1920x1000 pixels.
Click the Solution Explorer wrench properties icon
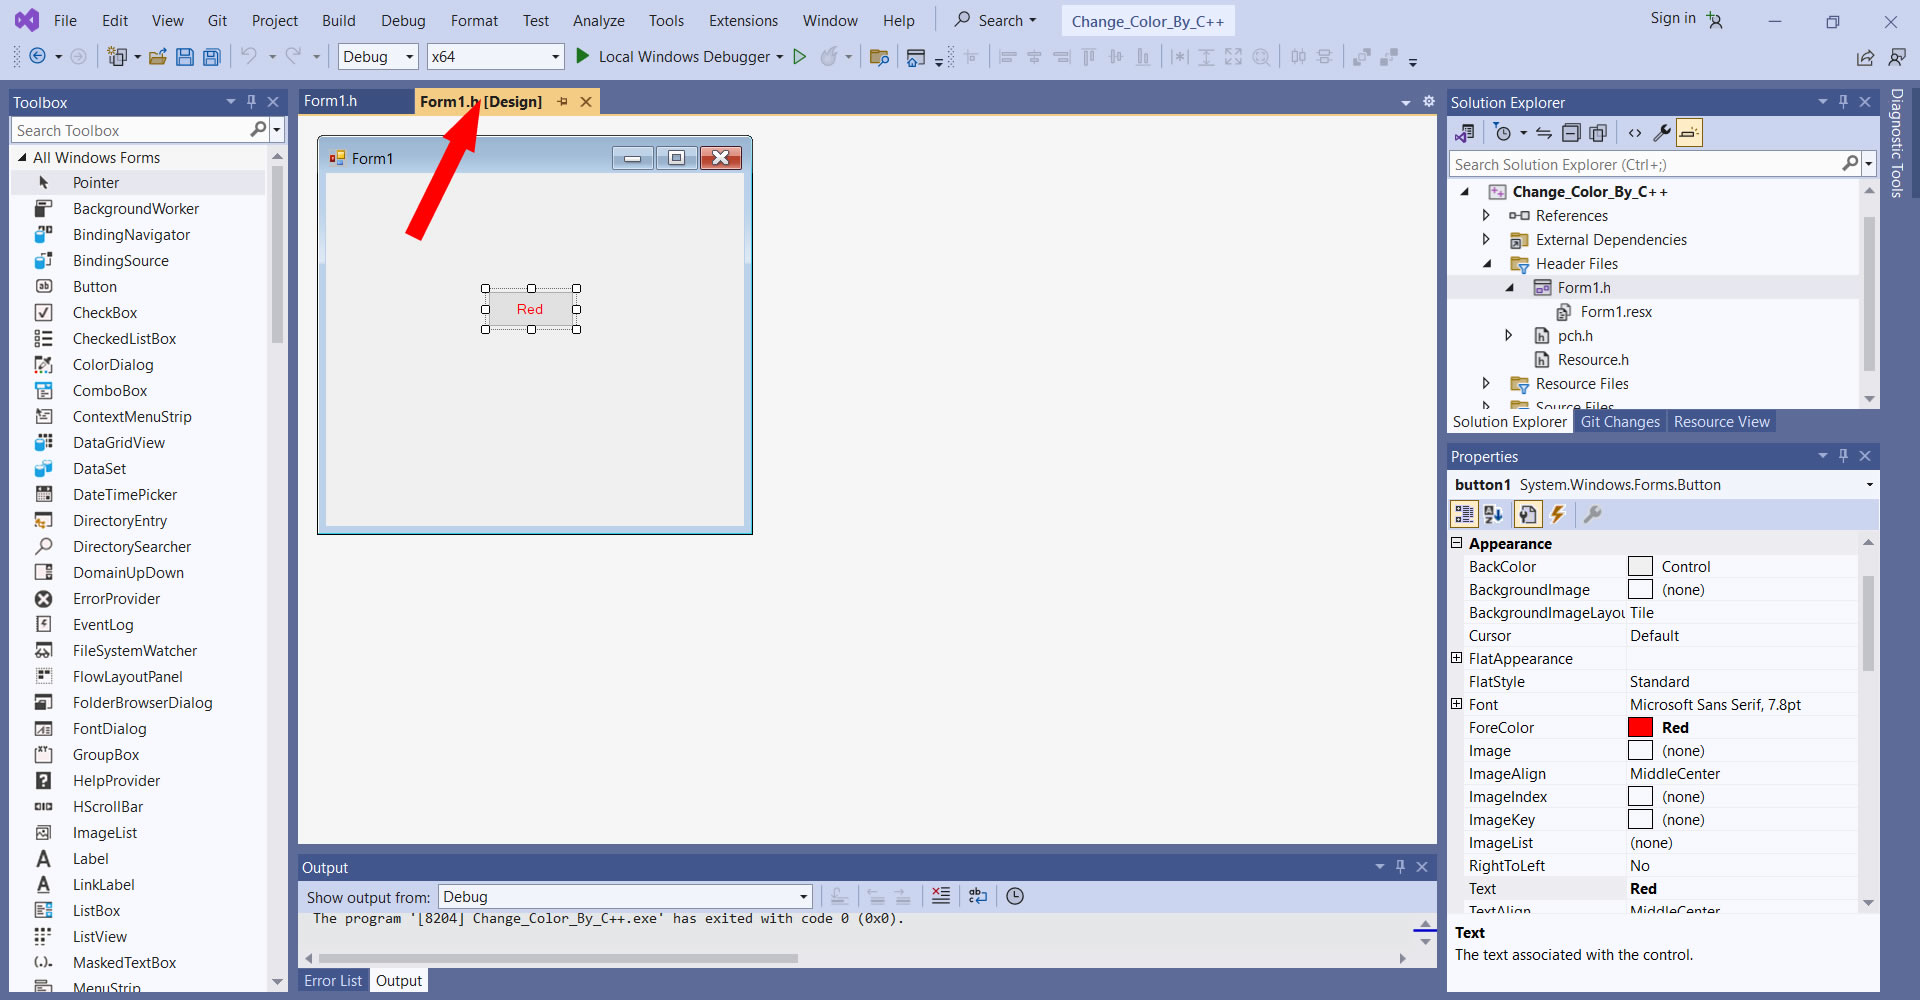(x=1662, y=133)
